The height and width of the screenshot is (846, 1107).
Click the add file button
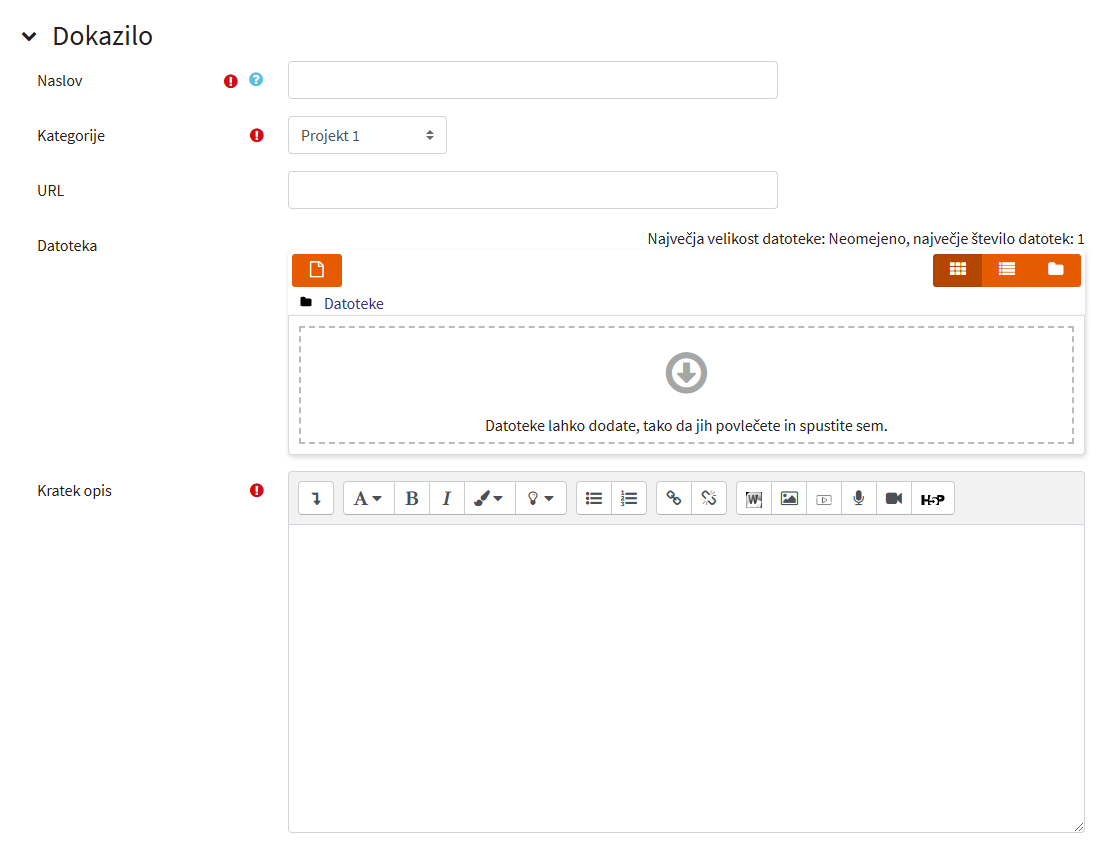tap(317, 270)
